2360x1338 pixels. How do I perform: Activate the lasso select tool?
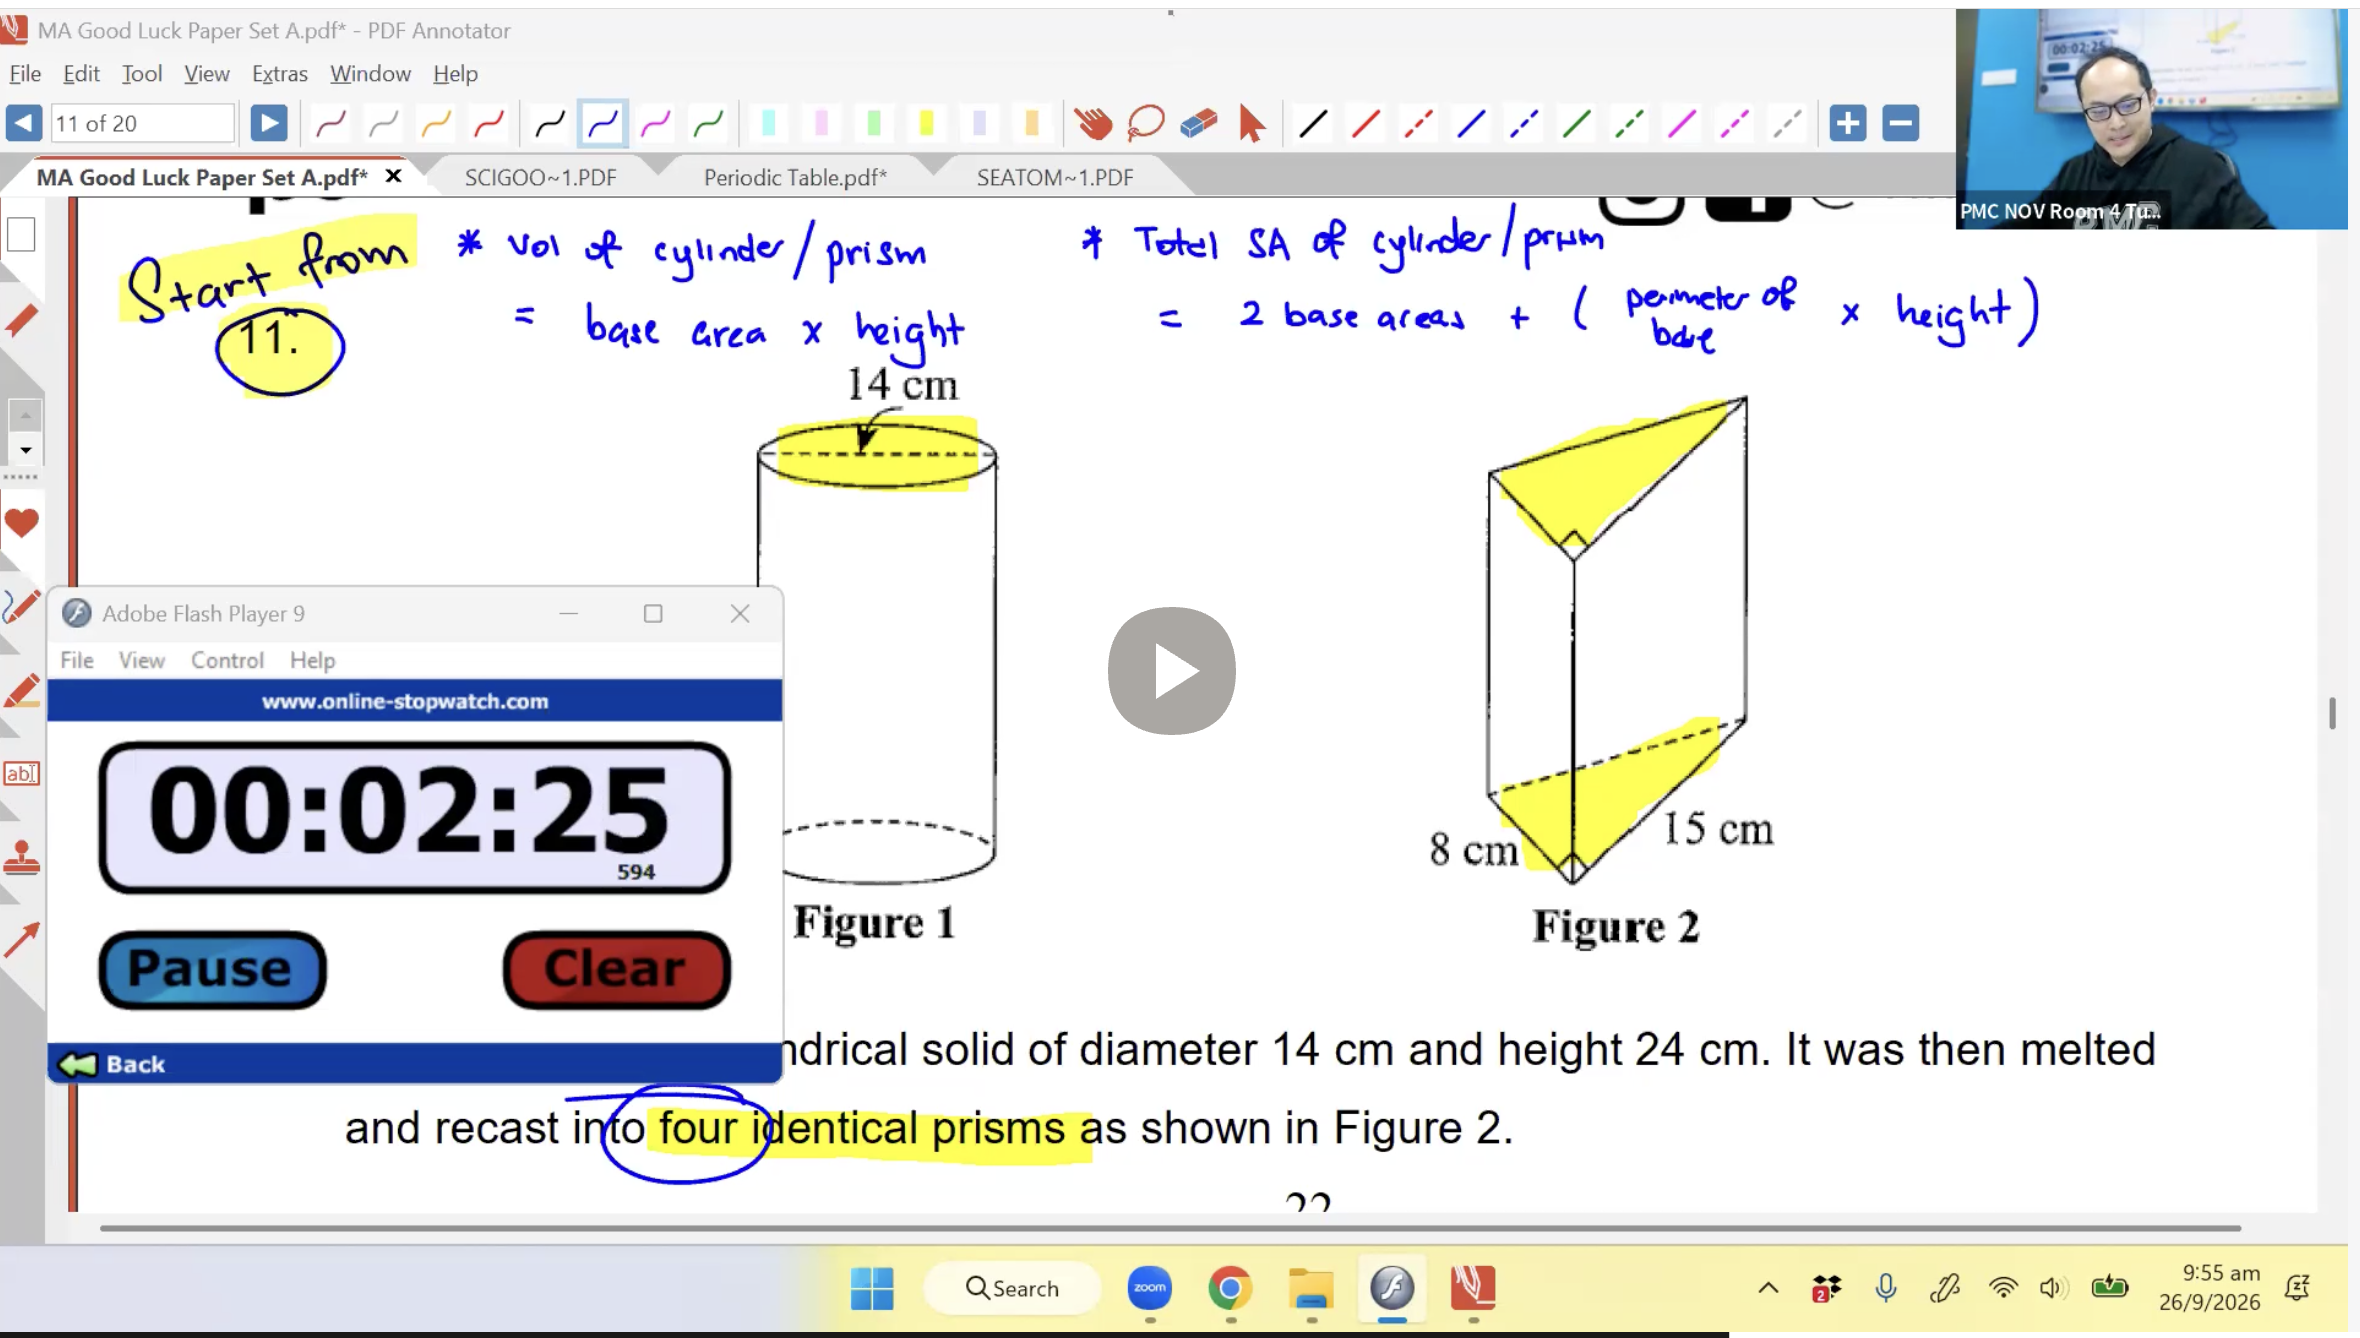(x=1146, y=124)
